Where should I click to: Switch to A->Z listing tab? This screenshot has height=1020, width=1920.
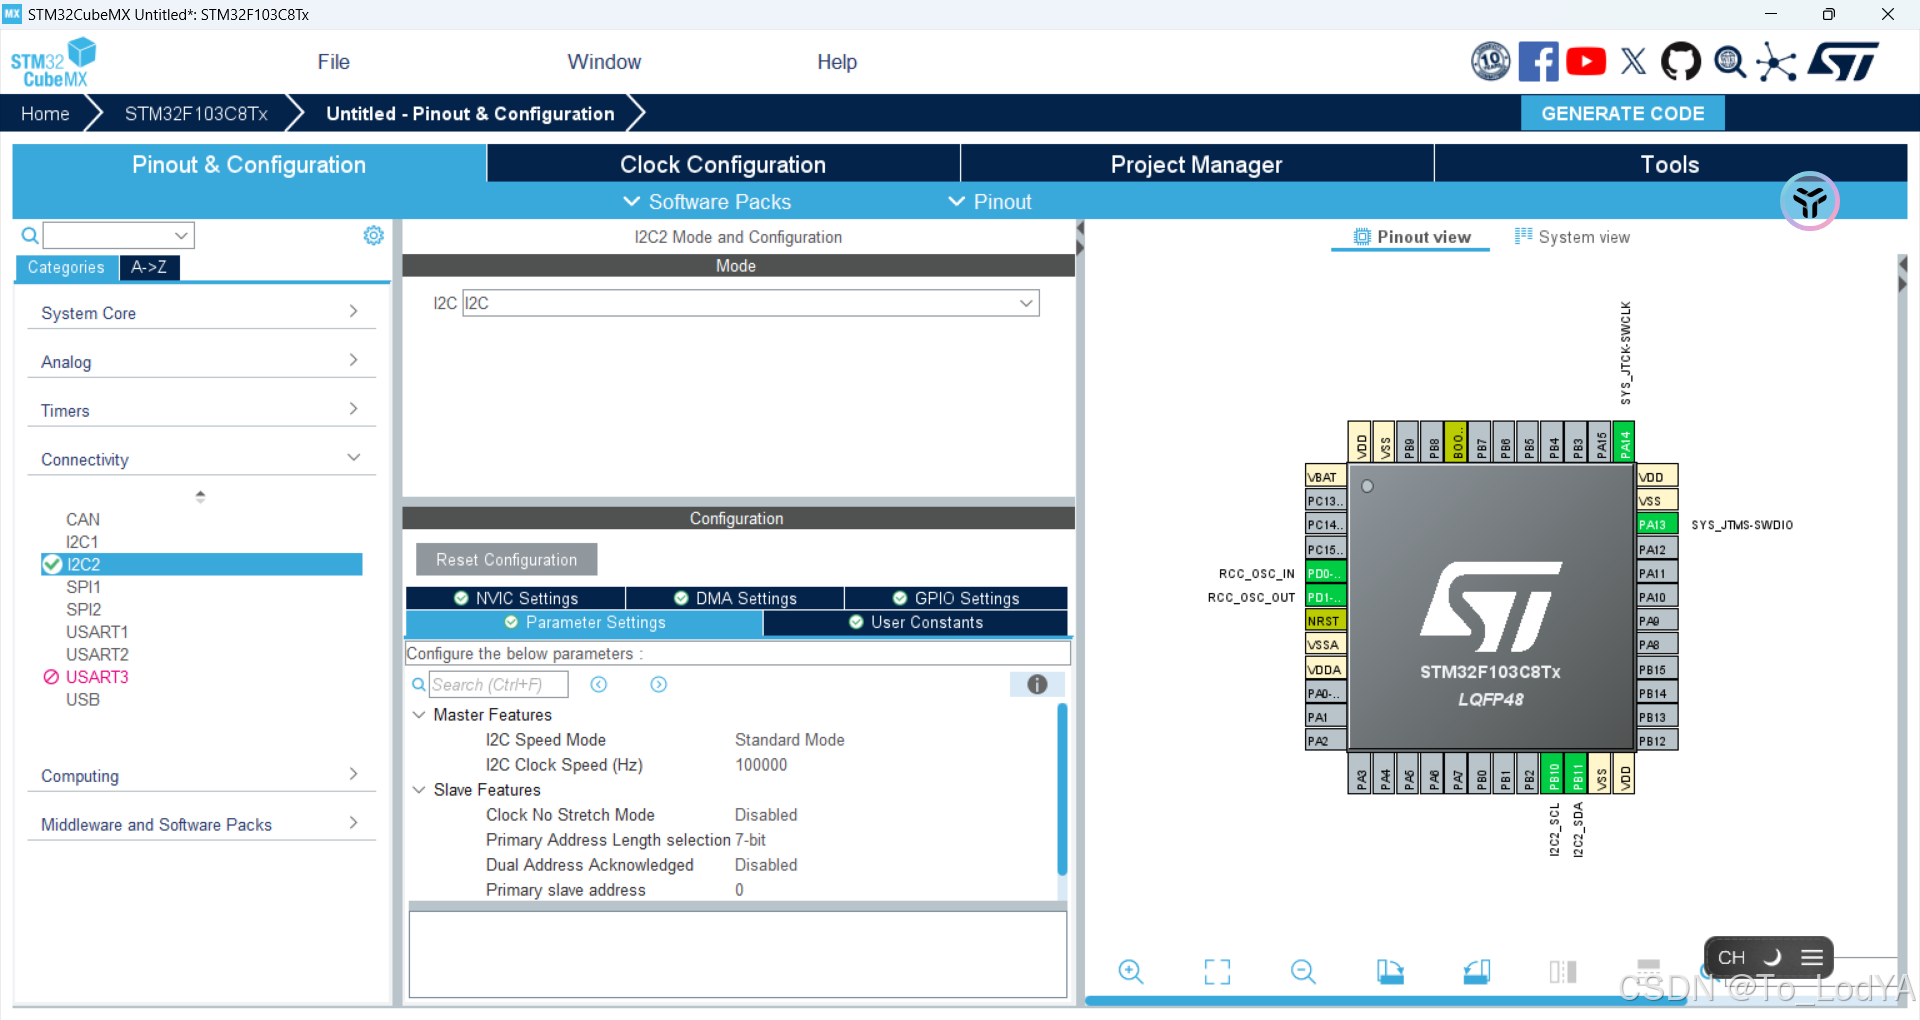click(x=149, y=267)
